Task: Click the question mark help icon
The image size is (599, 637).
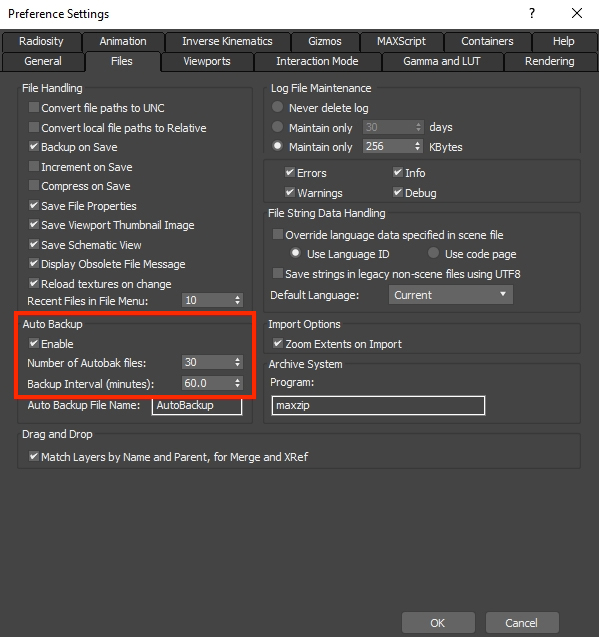Action: 532,13
